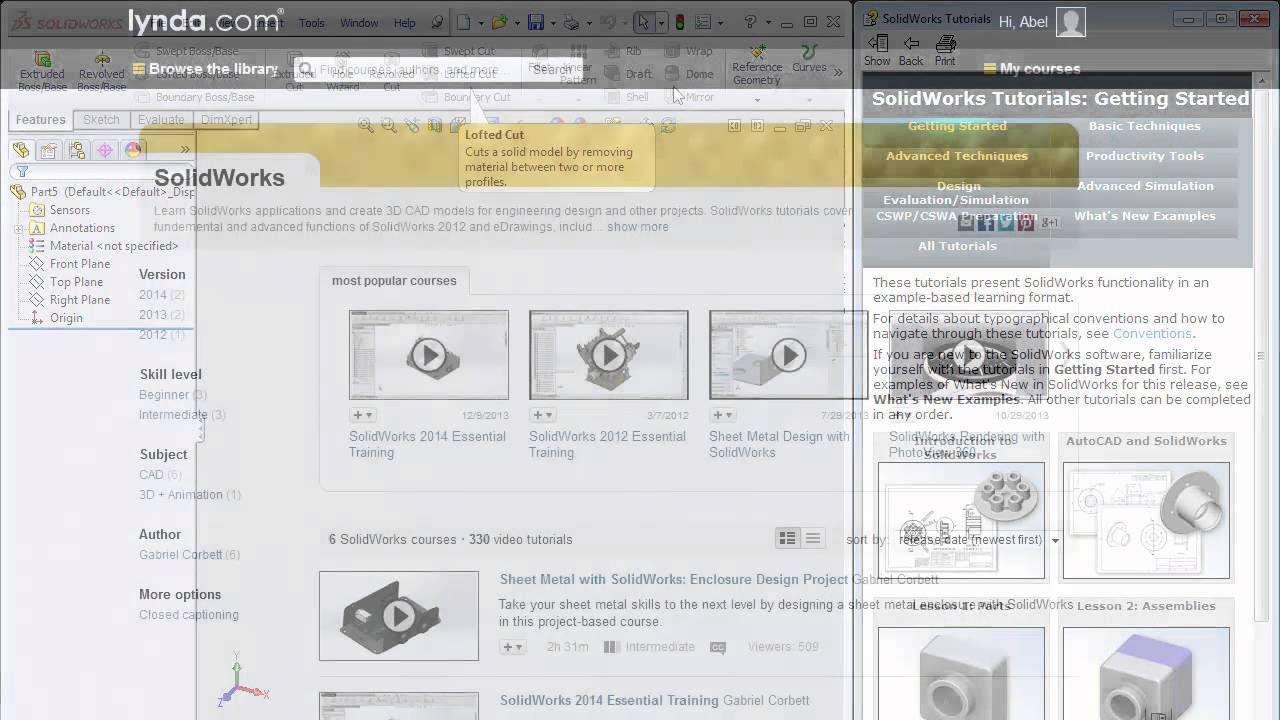Click Show in SolidWorks Tutorials window
This screenshot has width=1280, height=720.
click(877, 51)
